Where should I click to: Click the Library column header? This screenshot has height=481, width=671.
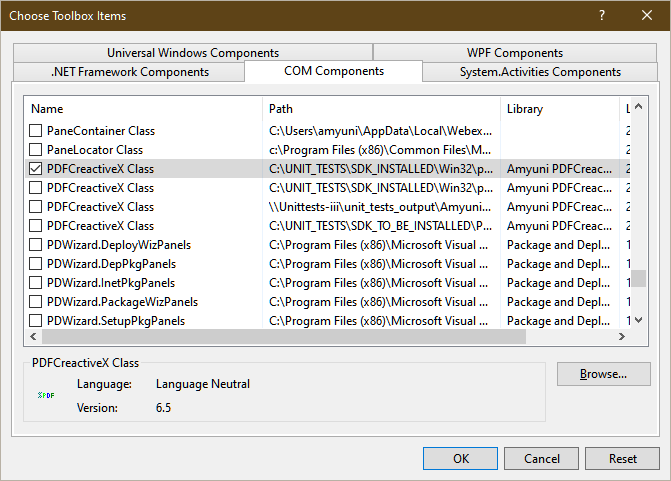tap(559, 108)
